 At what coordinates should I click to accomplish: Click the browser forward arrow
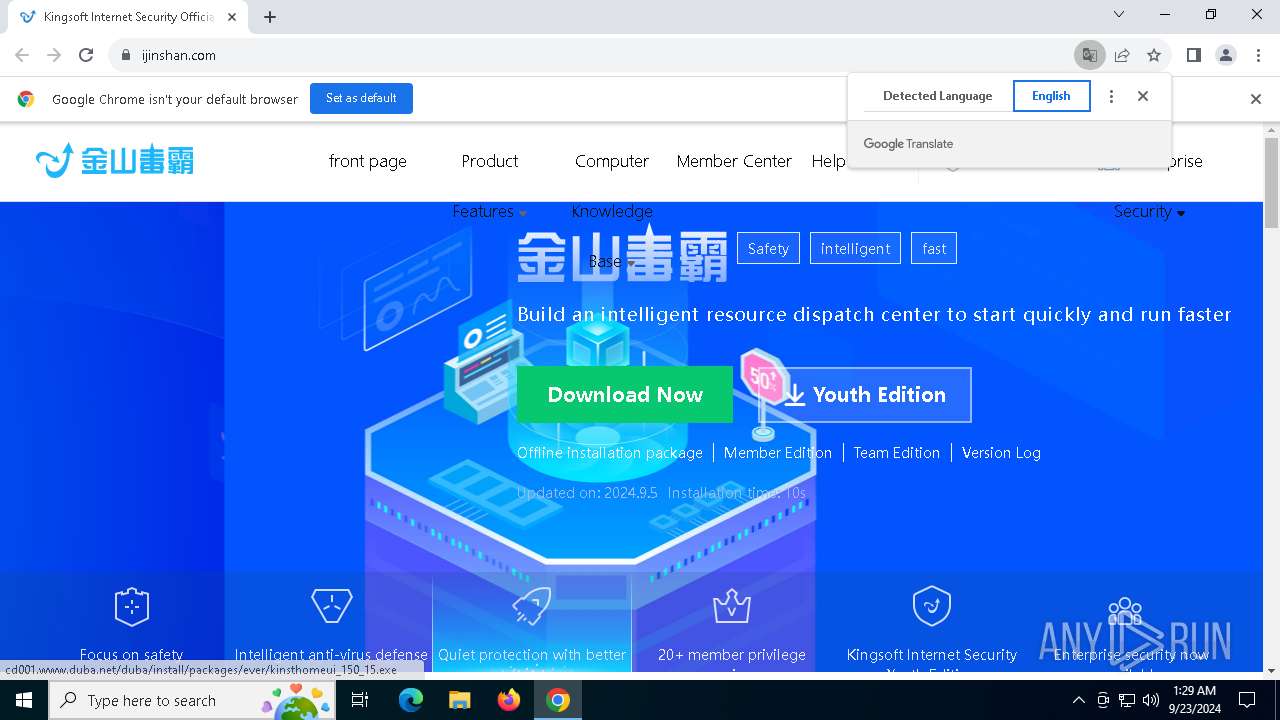[x=54, y=55]
